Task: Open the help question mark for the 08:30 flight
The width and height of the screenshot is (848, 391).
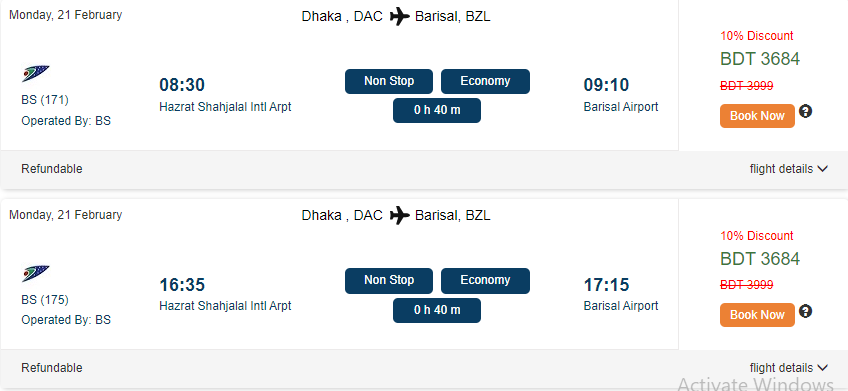Action: 805,112
